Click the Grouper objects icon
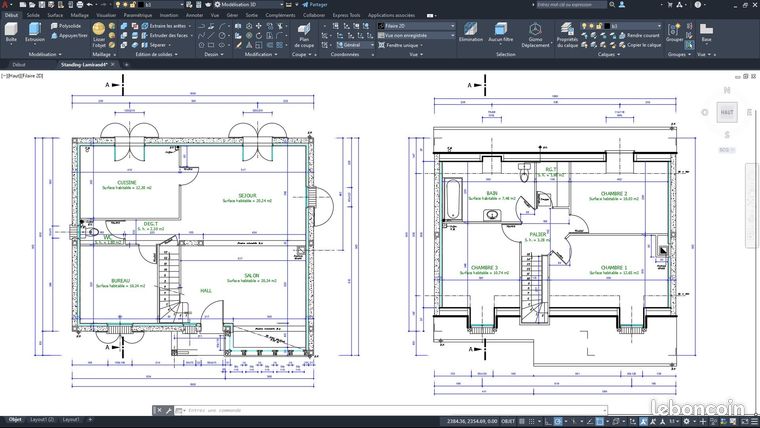This screenshot has width=760, height=428. coord(674,32)
